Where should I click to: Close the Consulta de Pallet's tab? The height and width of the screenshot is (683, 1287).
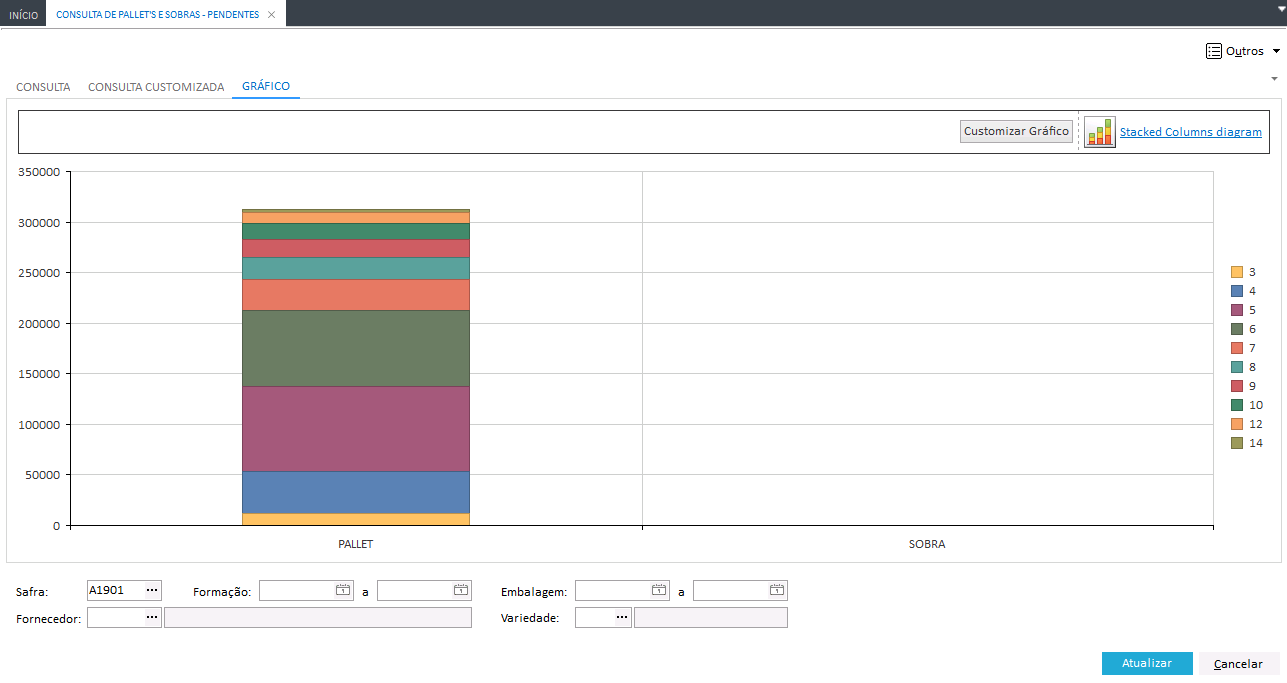click(271, 15)
